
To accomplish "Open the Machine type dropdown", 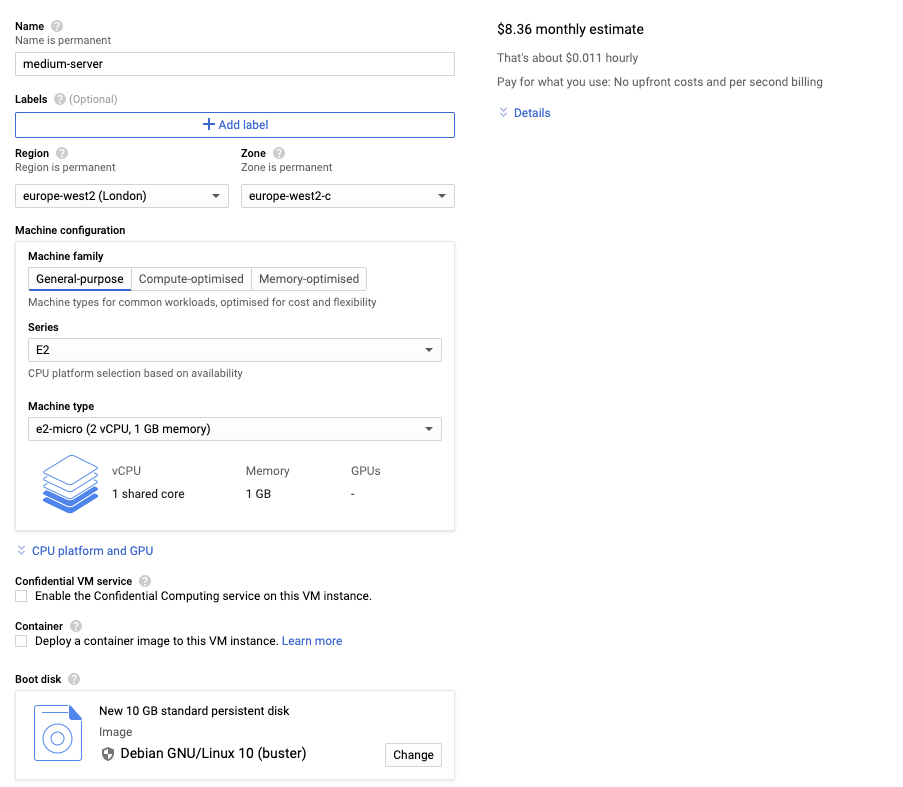I will pos(235,428).
